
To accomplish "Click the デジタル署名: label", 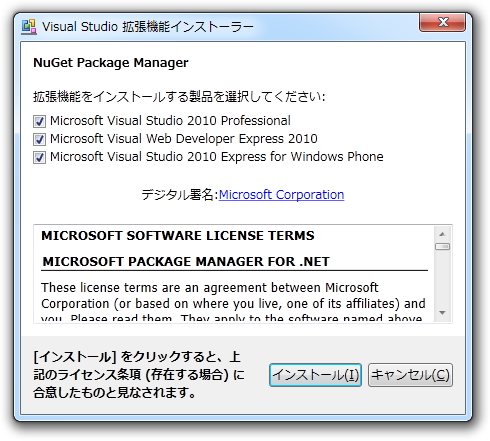I will [x=180, y=195].
